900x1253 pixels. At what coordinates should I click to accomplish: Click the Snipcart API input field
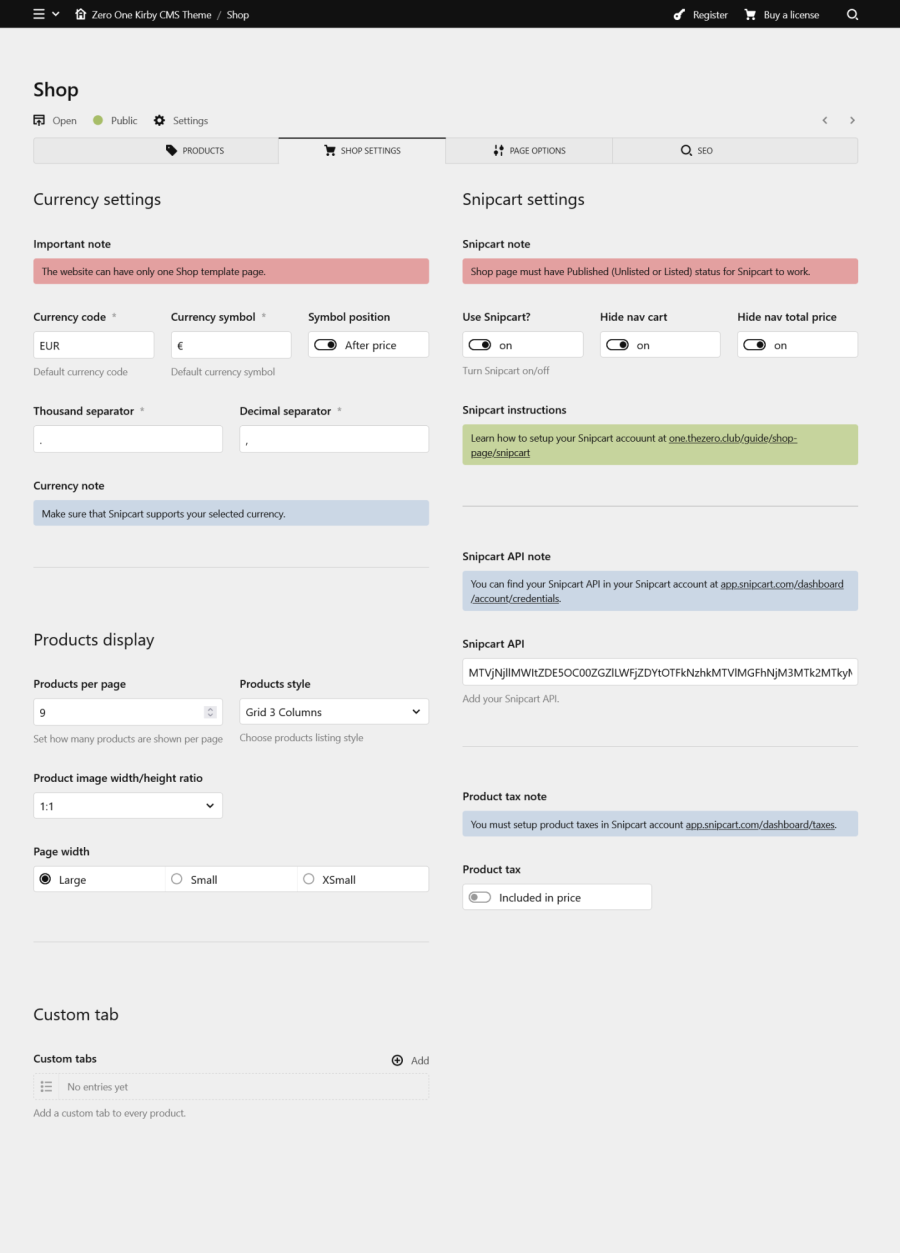(660, 672)
